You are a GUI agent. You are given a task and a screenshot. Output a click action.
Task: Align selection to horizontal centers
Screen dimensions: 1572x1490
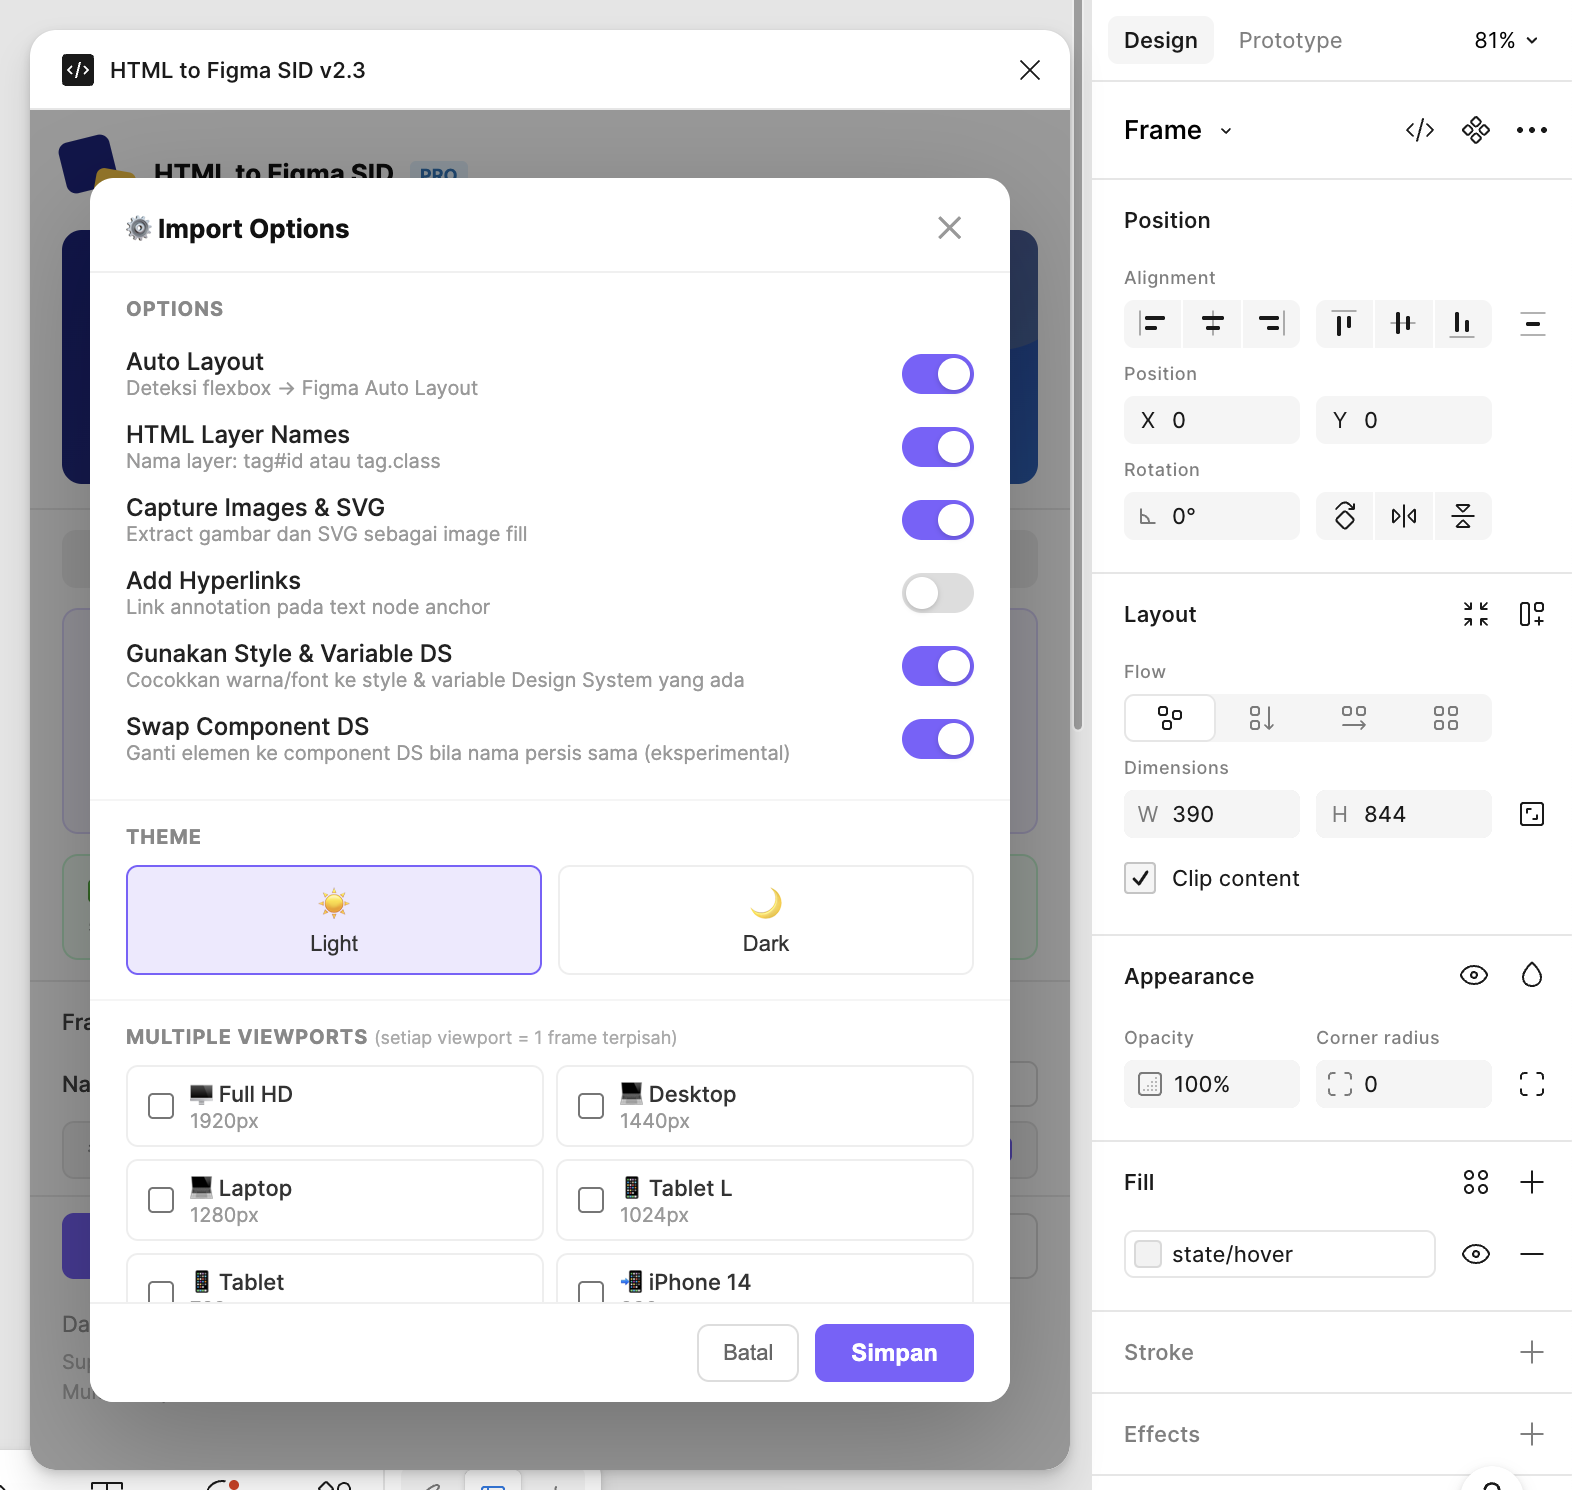[x=1212, y=323]
